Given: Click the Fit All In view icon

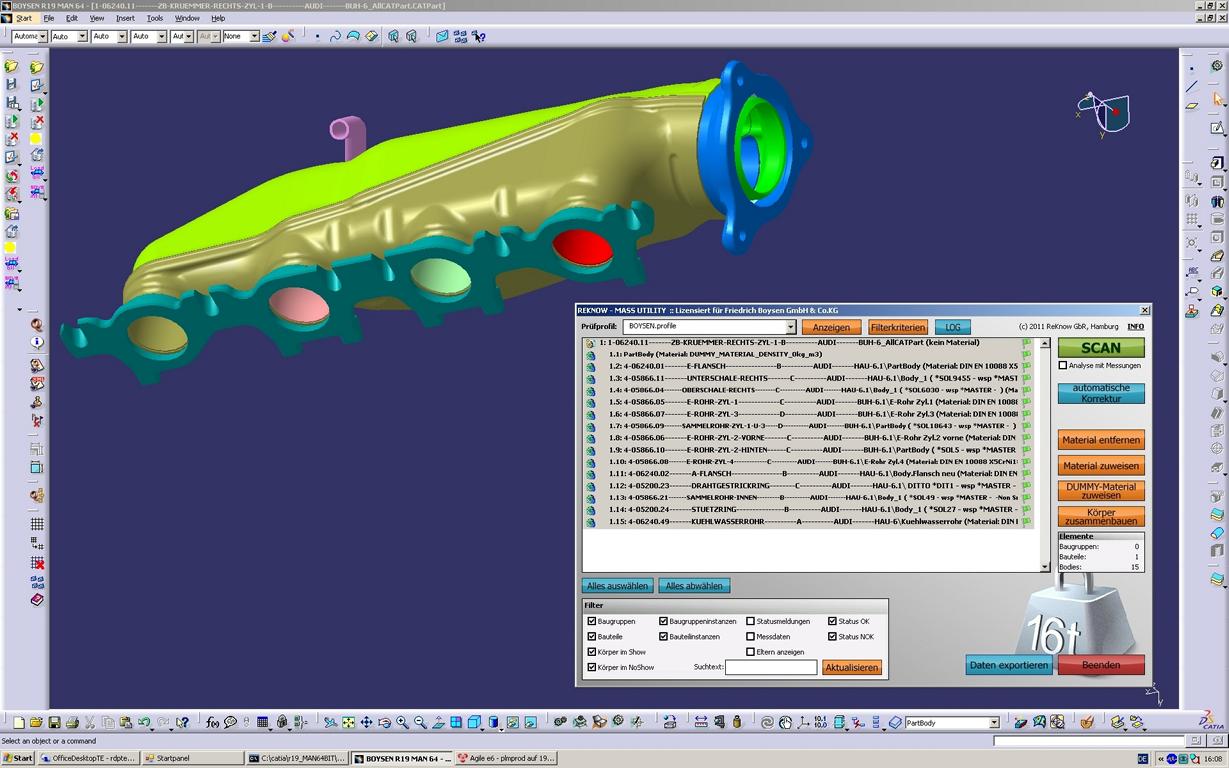Looking at the screenshot, I should click(x=348, y=722).
